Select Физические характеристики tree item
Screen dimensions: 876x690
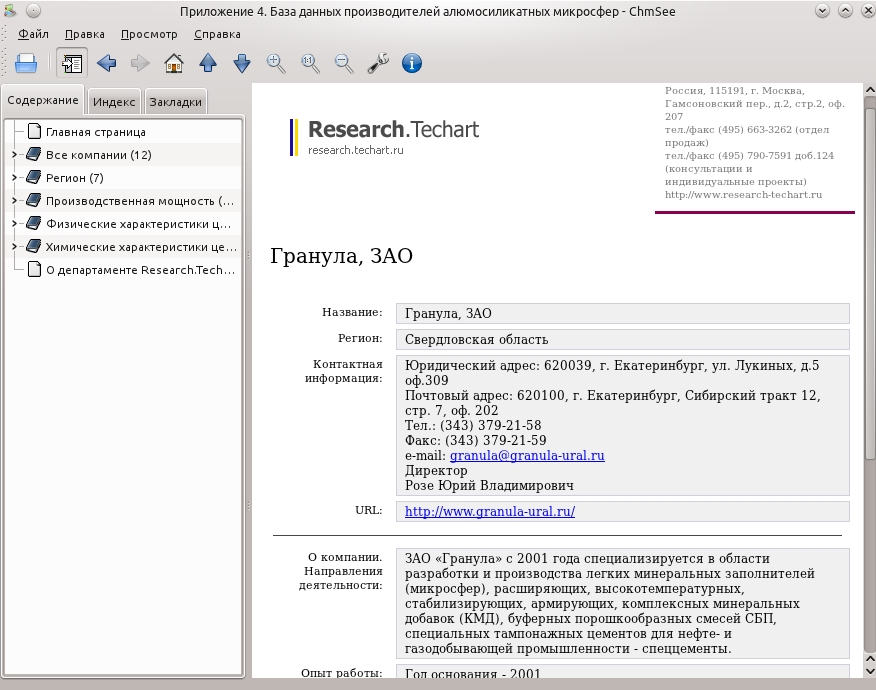pyautogui.click(x=139, y=223)
